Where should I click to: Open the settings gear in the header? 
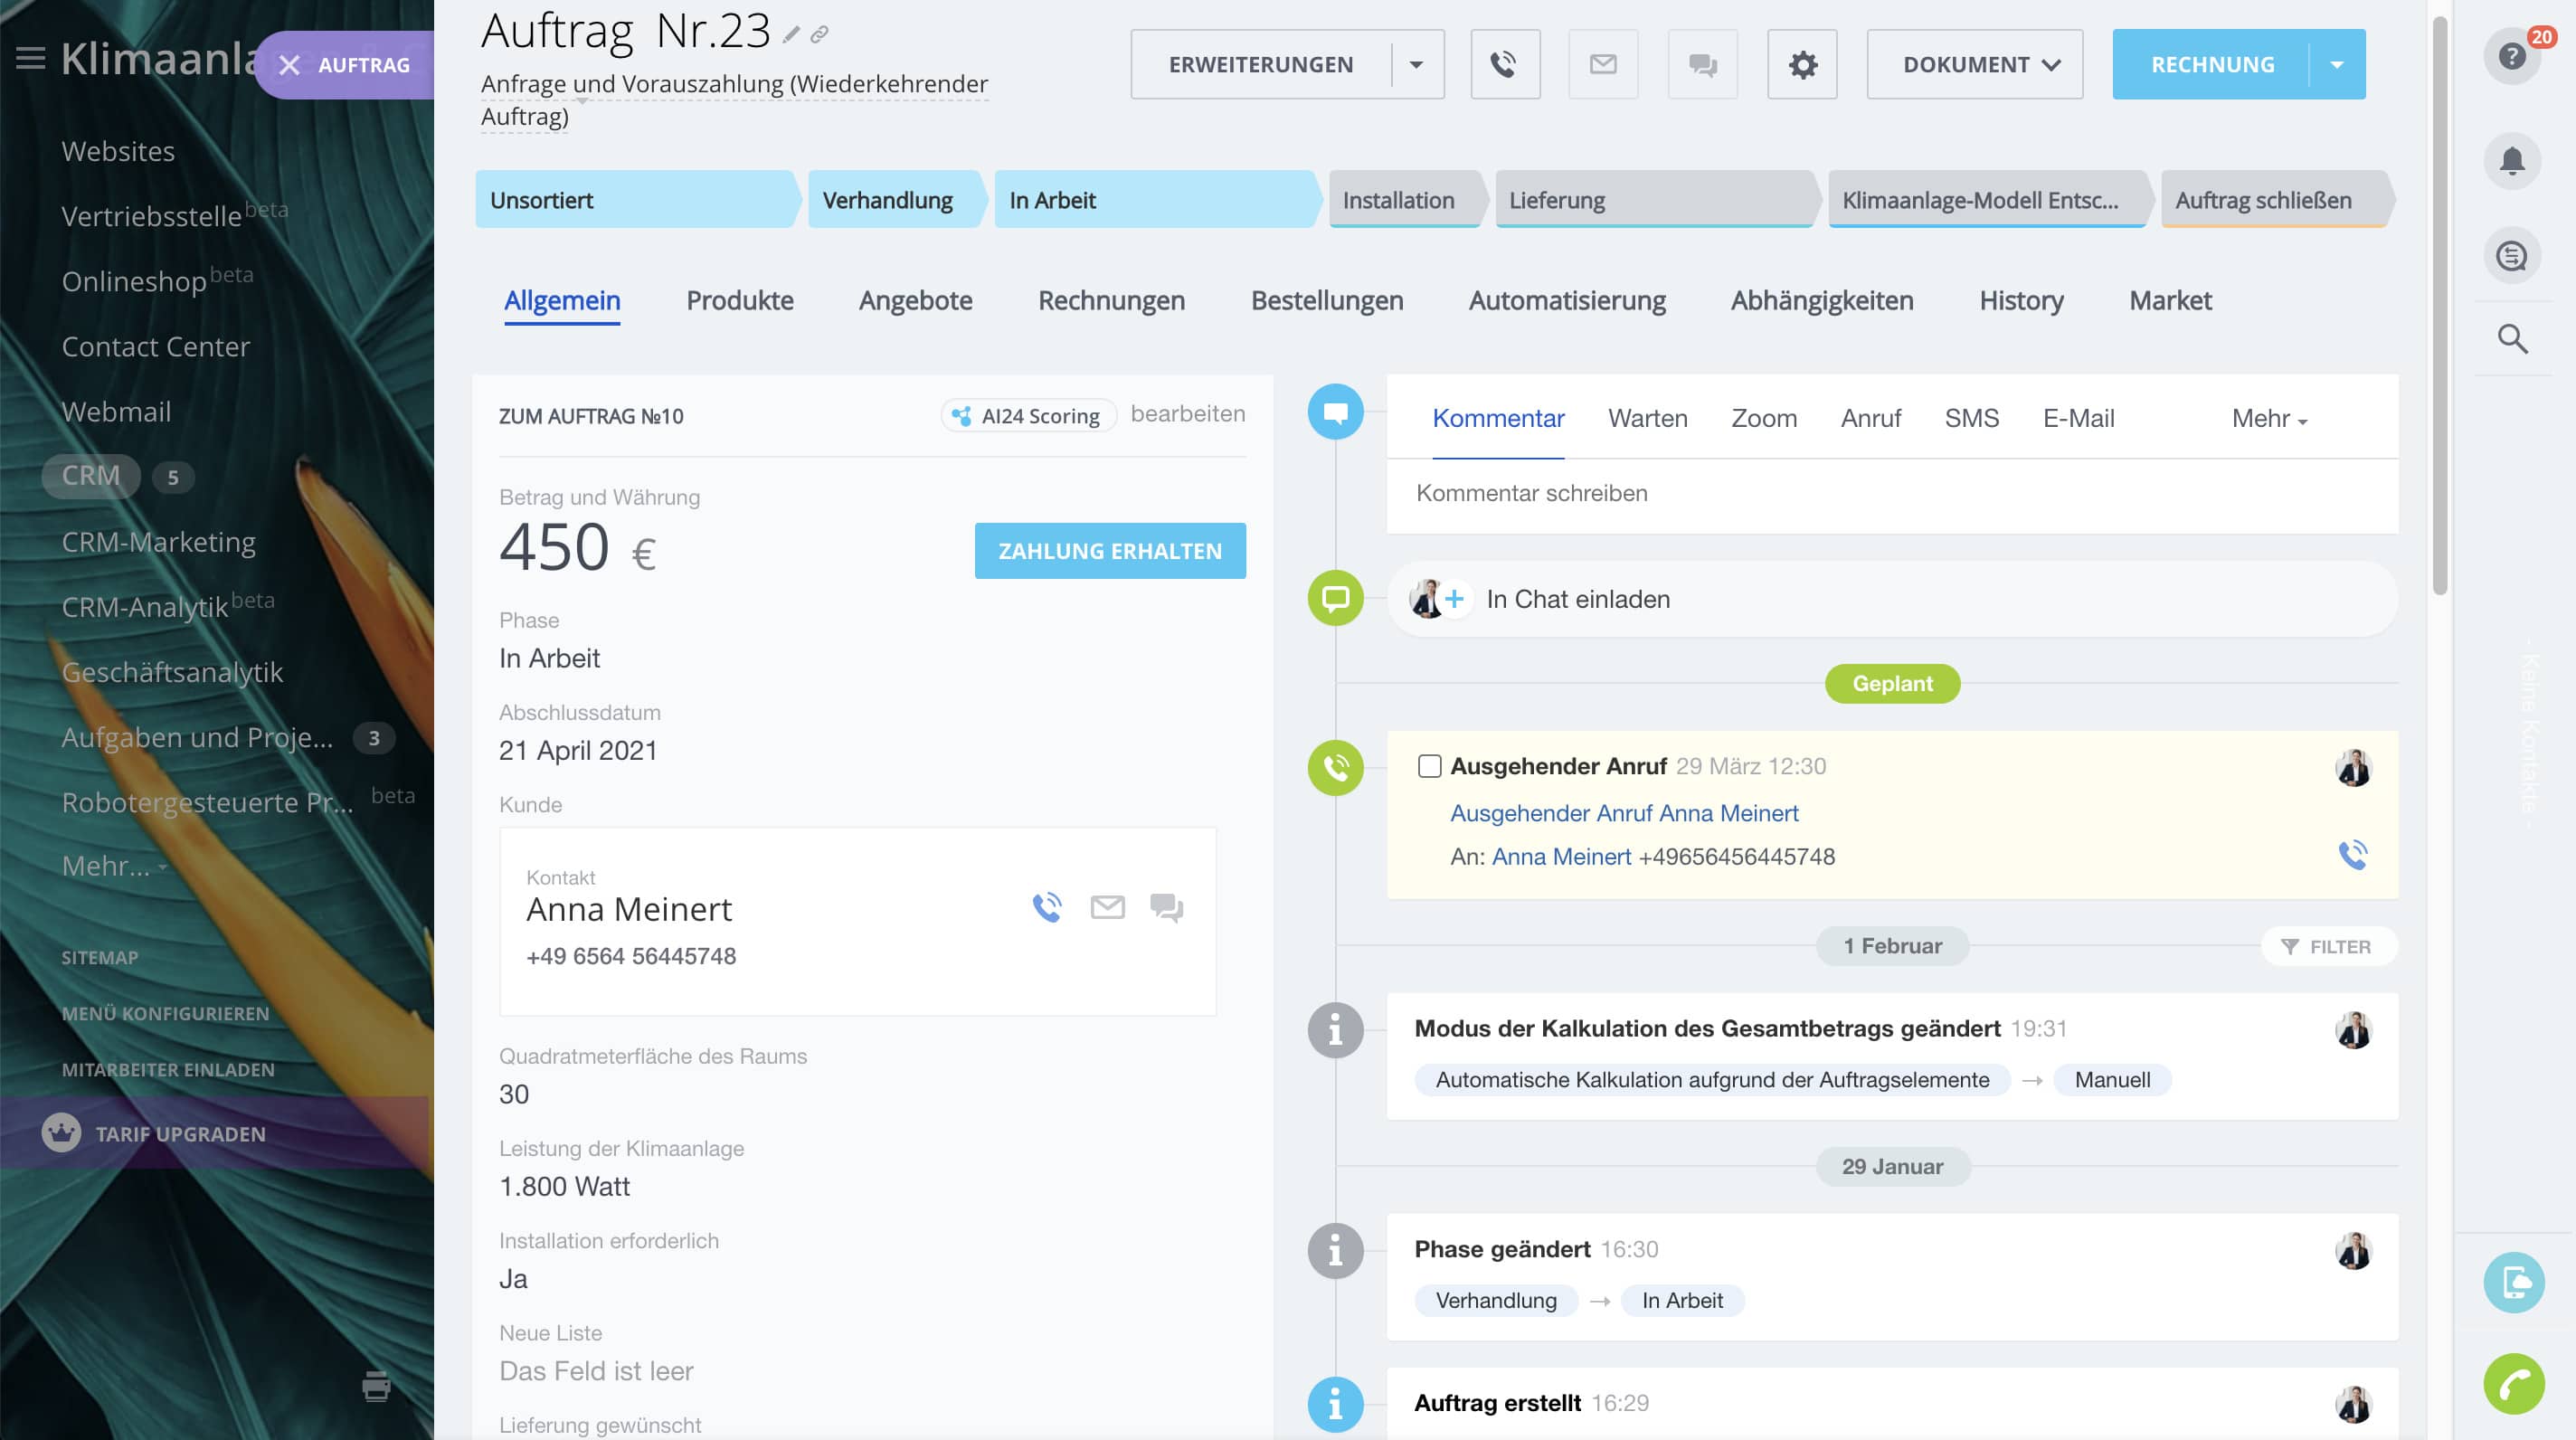tap(1802, 65)
